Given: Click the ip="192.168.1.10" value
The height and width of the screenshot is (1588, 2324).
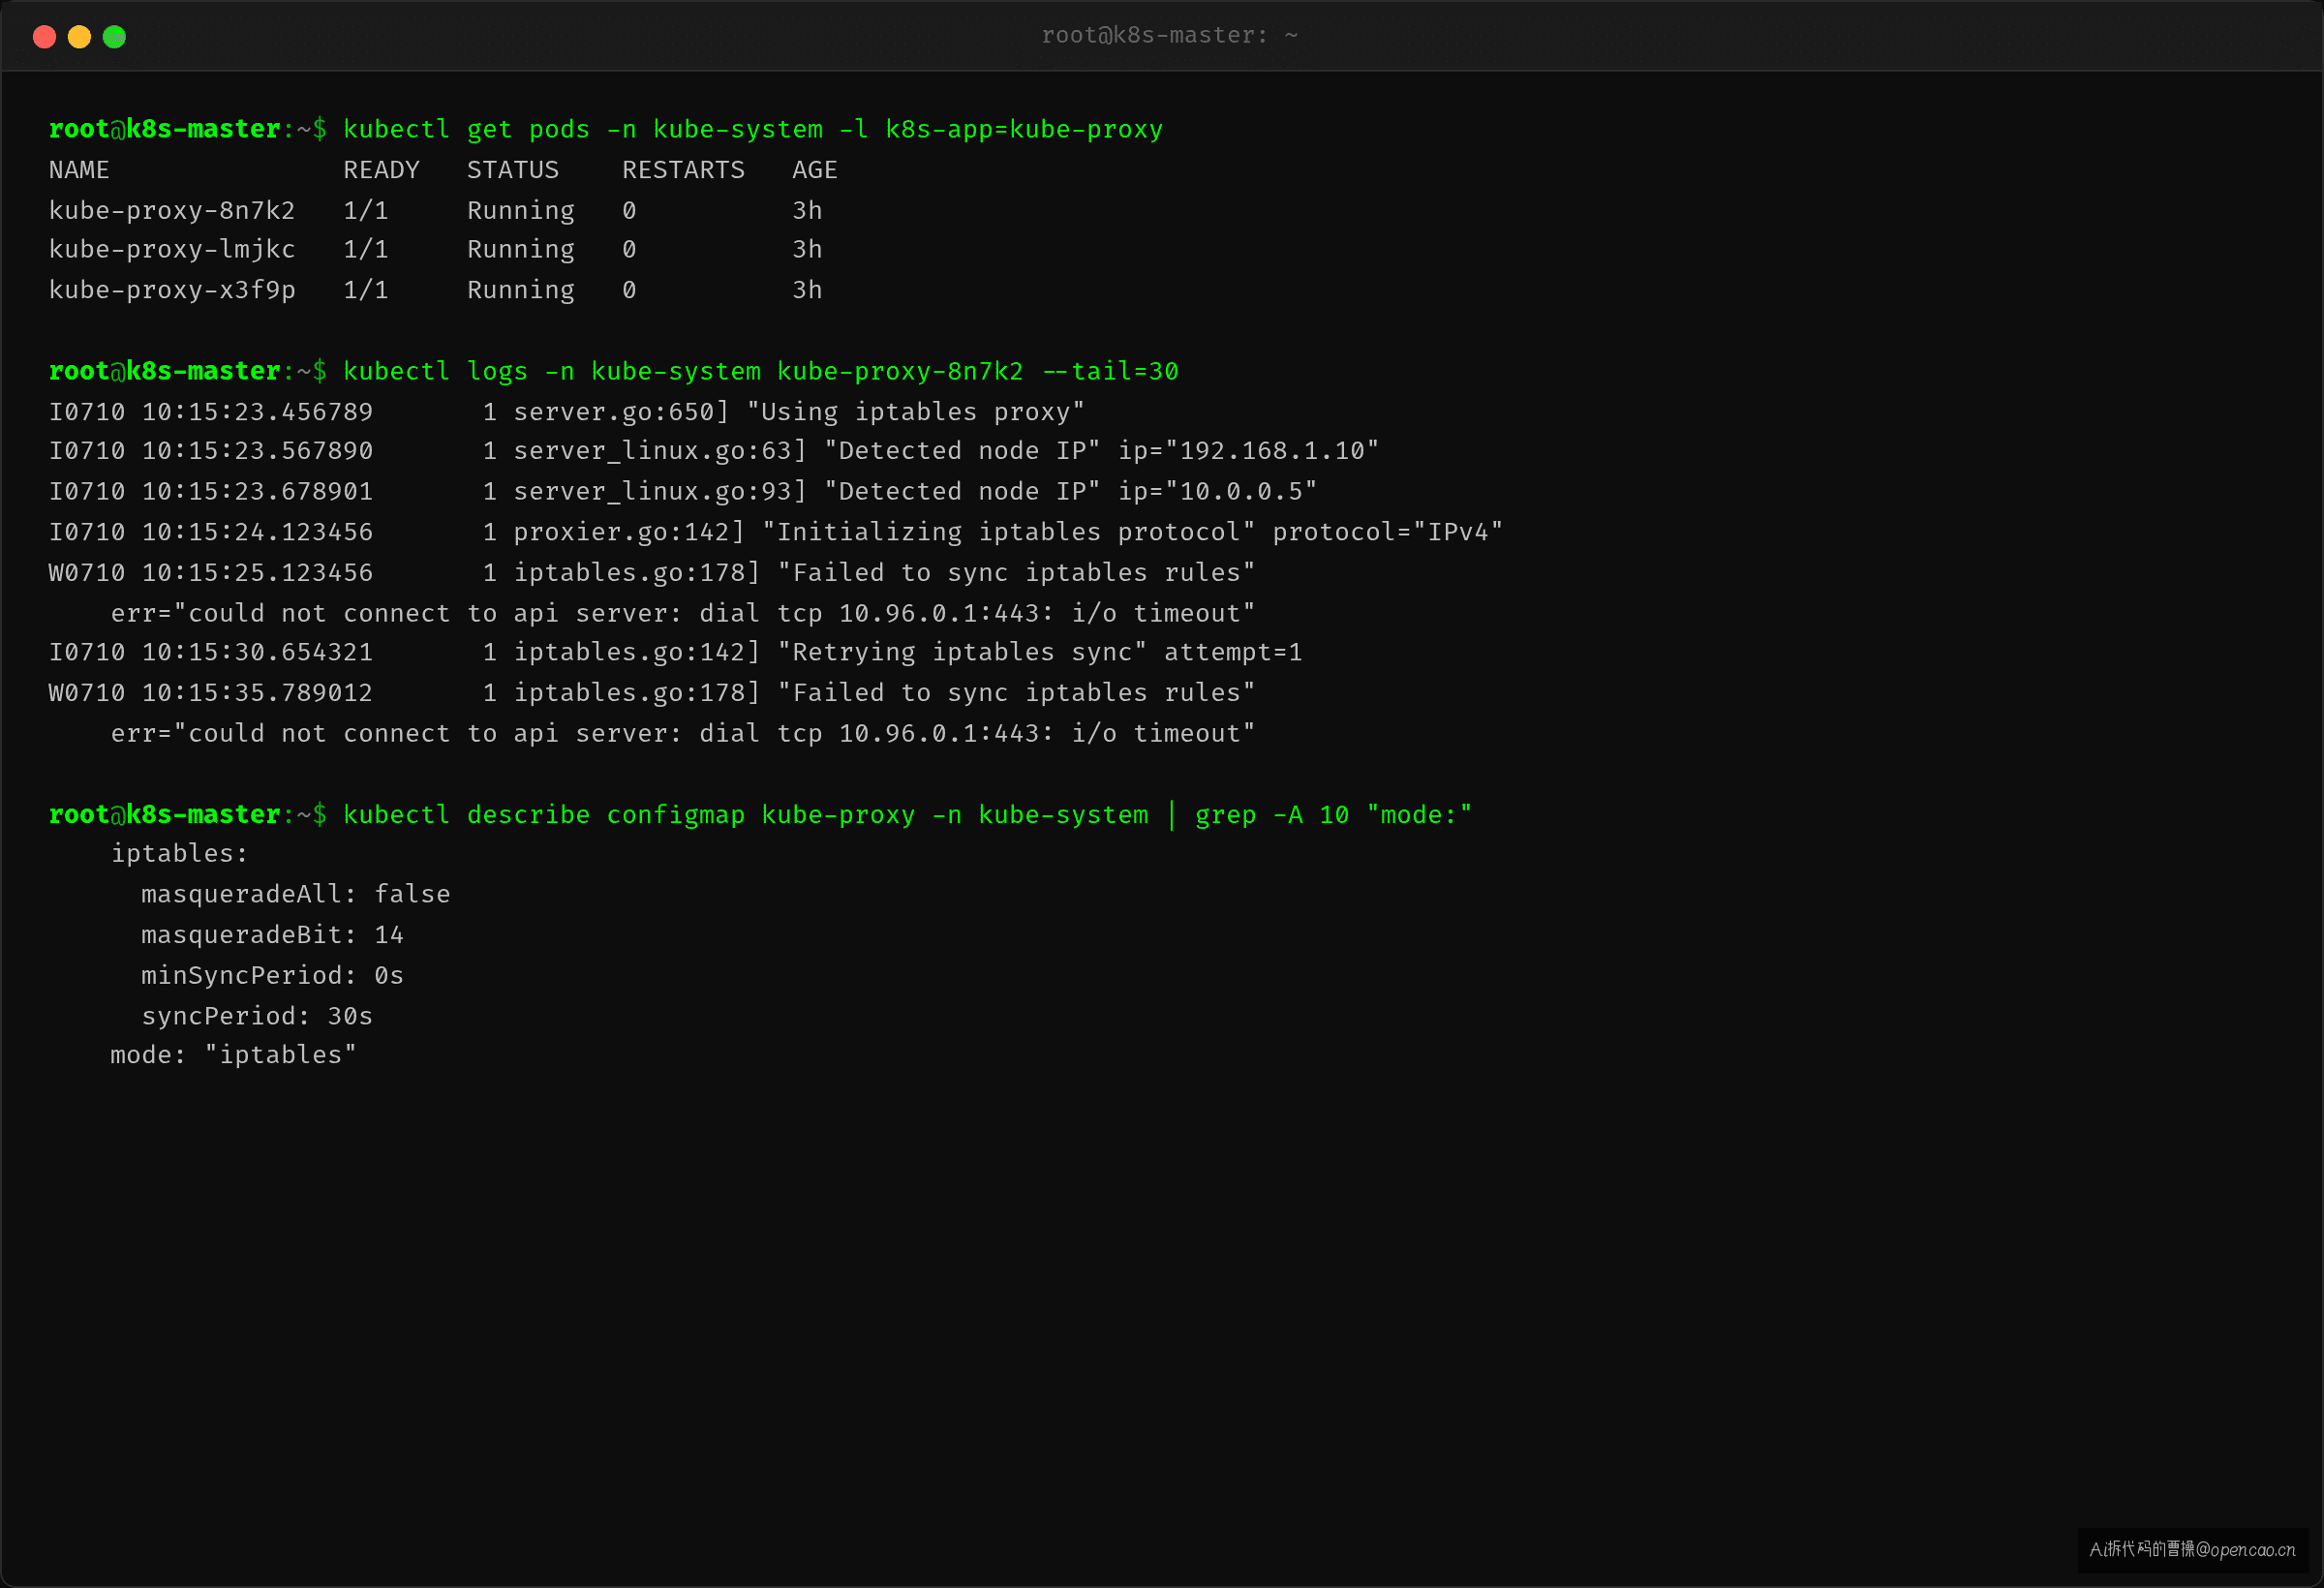Looking at the screenshot, I should coord(1248,451).
